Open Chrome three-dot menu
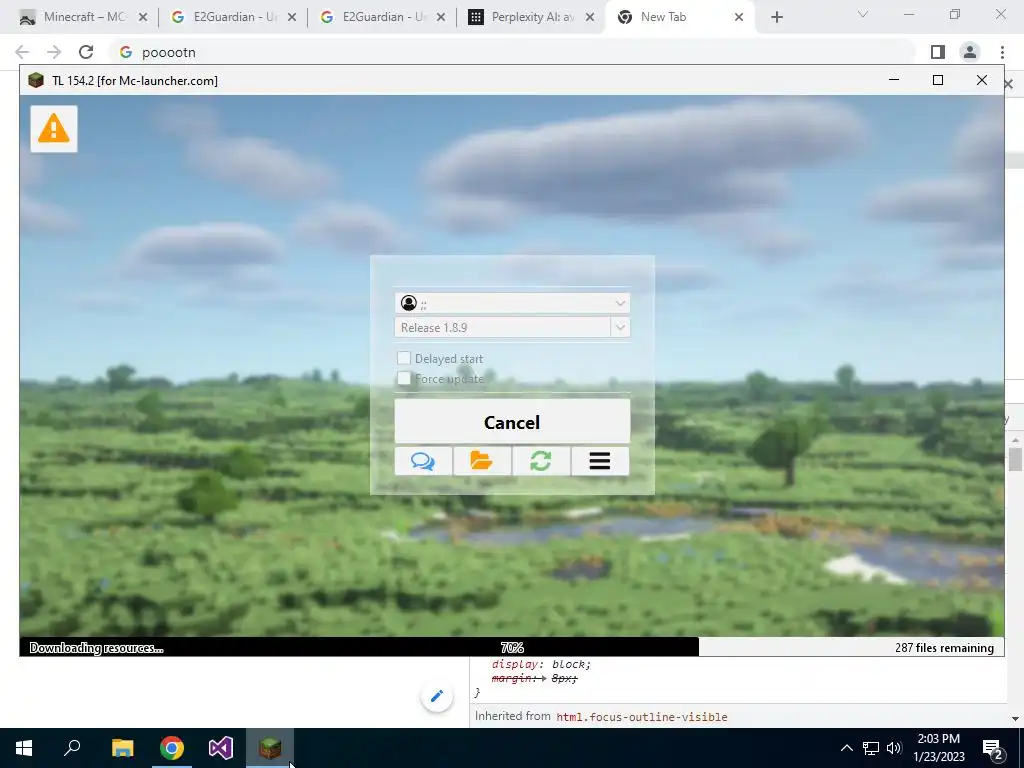 tap(1002, 52)
